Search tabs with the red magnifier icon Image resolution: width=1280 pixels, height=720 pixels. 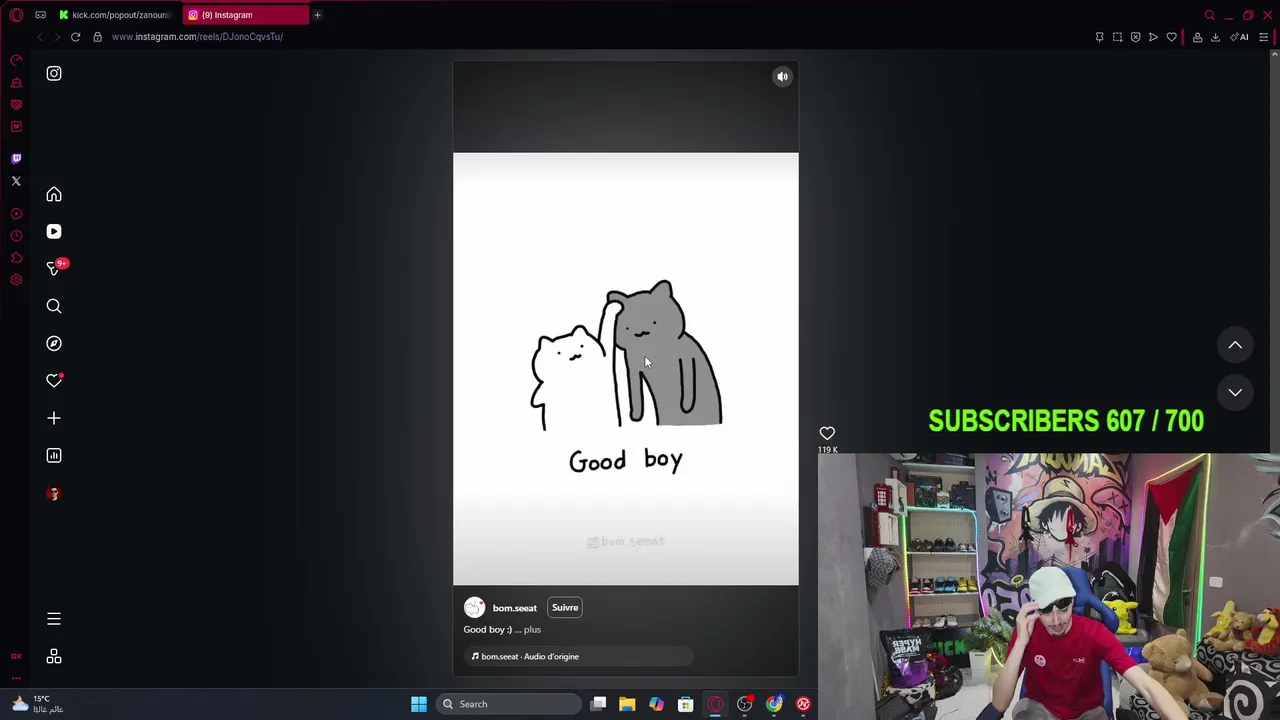pyautogui.click(x=1209, y=15)
